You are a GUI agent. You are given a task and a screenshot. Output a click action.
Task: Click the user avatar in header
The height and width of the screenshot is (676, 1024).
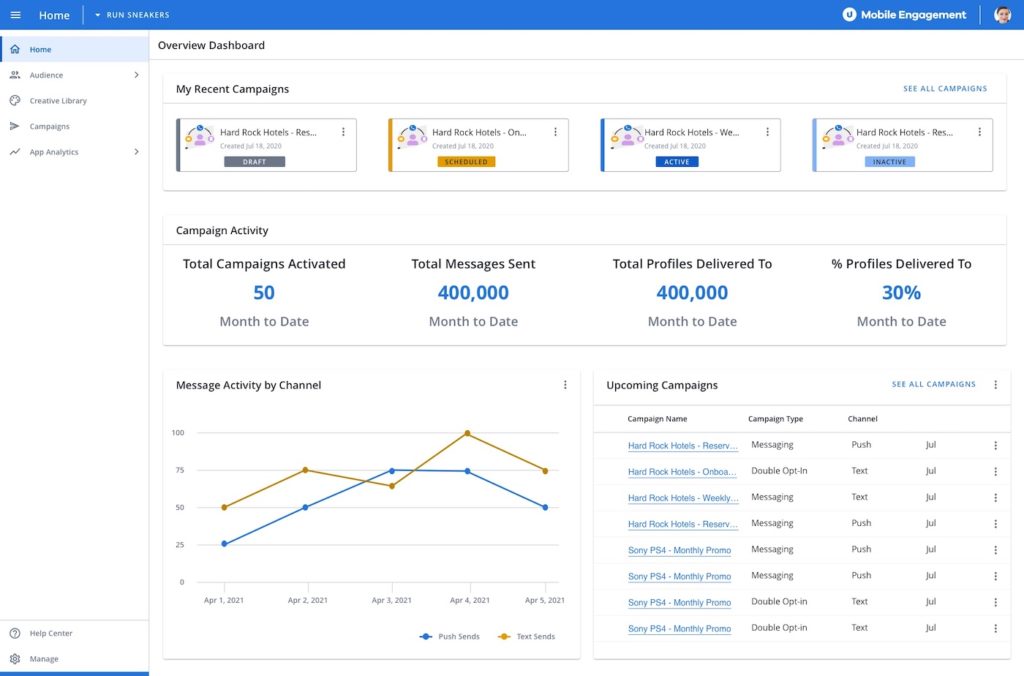point(1002,14)
